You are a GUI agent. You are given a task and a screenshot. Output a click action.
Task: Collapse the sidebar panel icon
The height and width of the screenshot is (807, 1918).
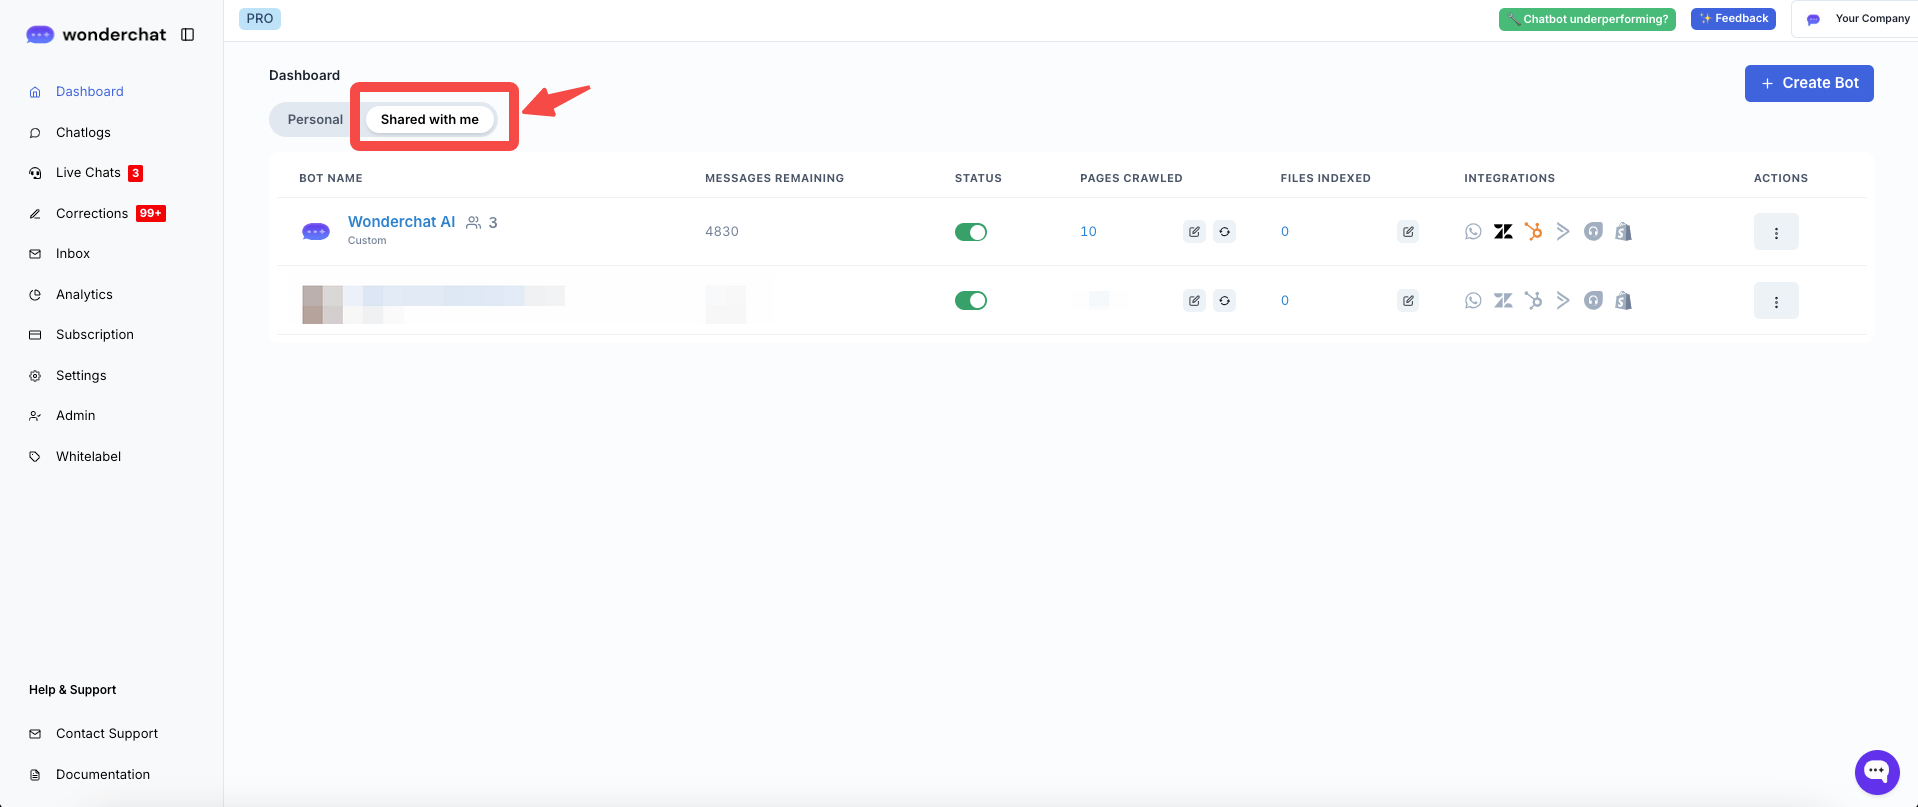(187, 35)
